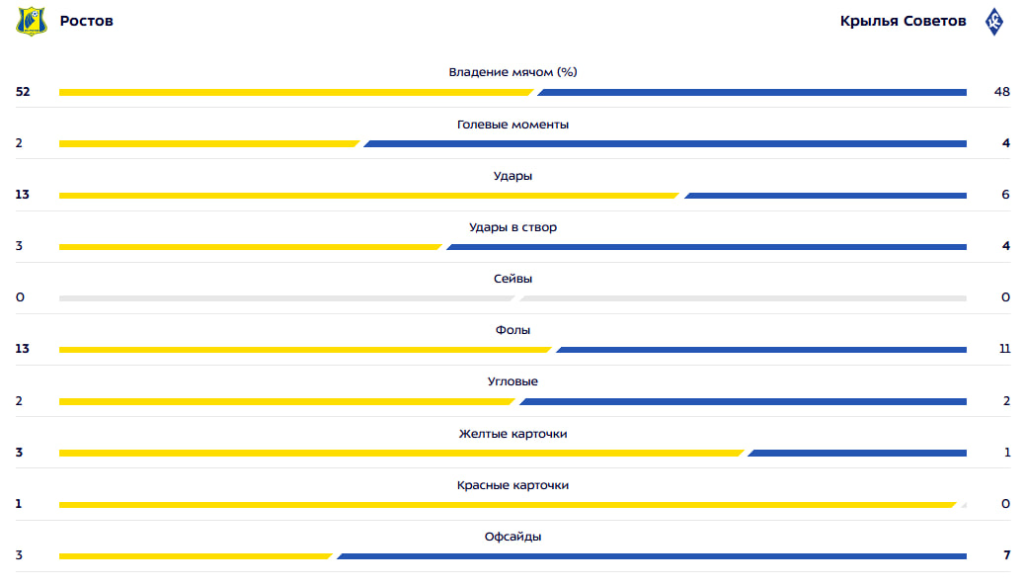Click the blue Офсайды bar showing 7
Image resolution: width=1024 pixels, height=586 pixels.
651,557
